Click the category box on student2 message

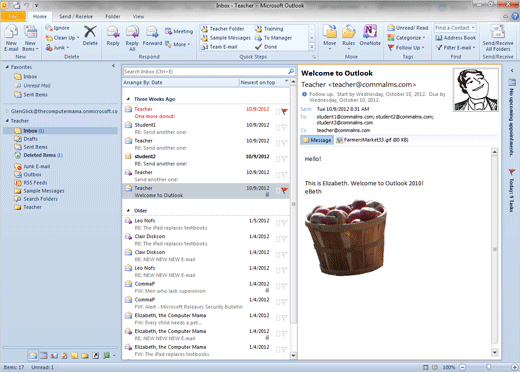[278, 159]
